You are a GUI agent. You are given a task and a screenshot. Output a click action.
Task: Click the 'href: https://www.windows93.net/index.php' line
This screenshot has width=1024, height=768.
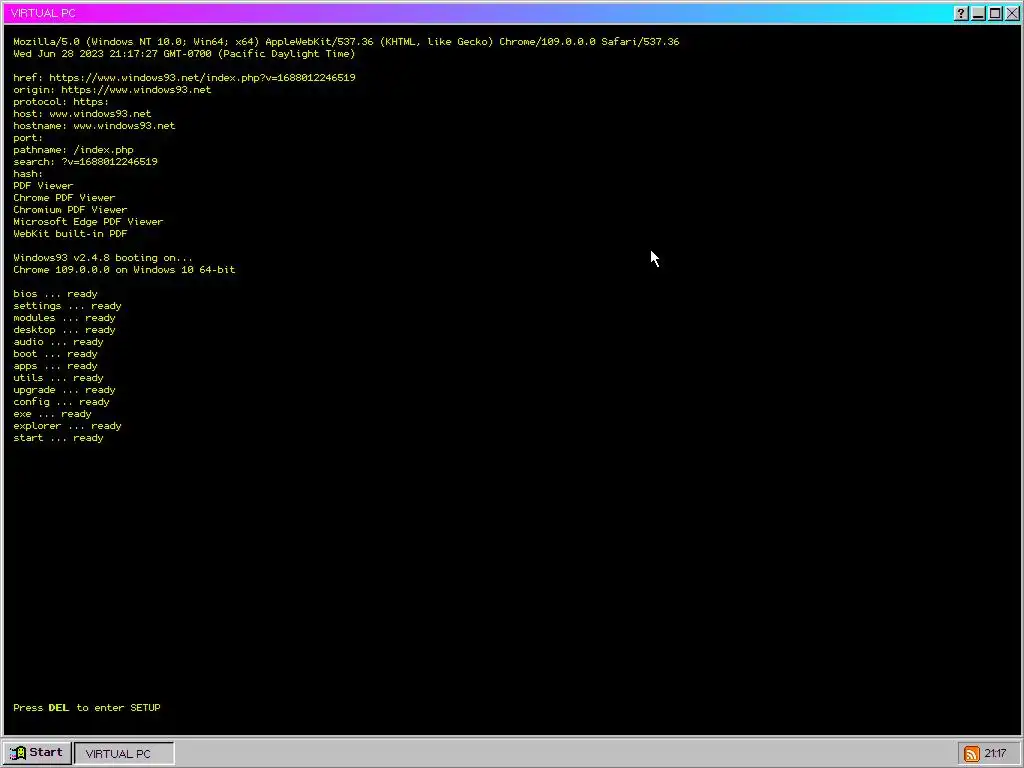click(184, 78)
